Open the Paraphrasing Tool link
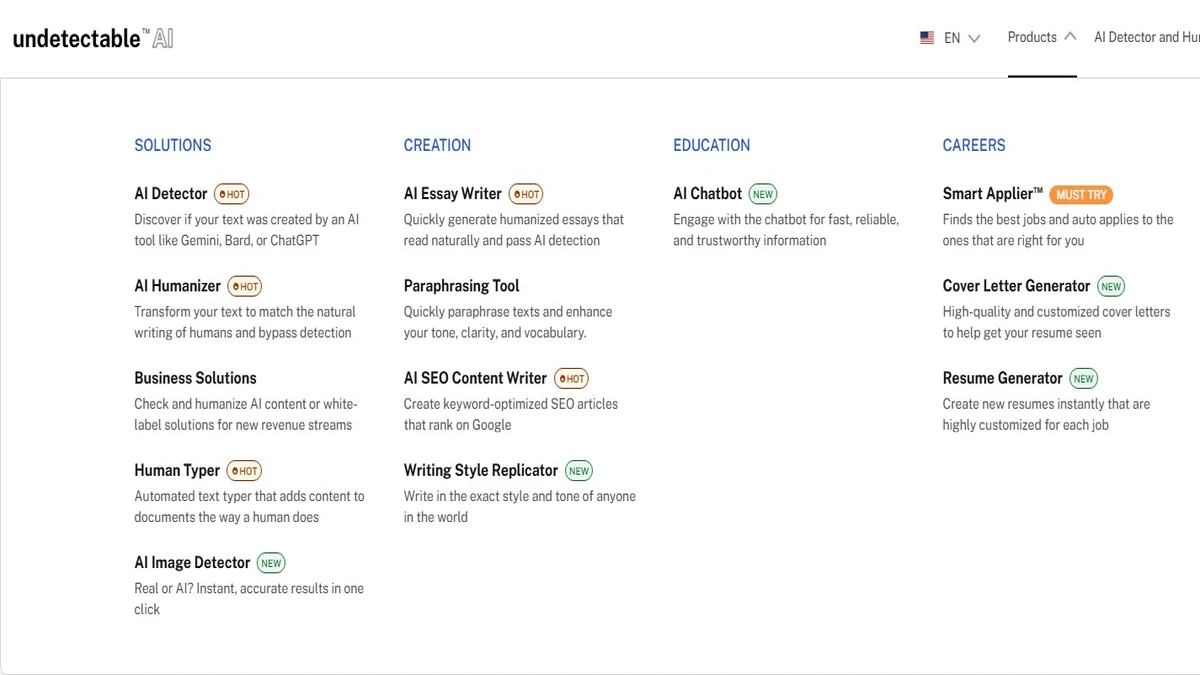 pos(461,286)
